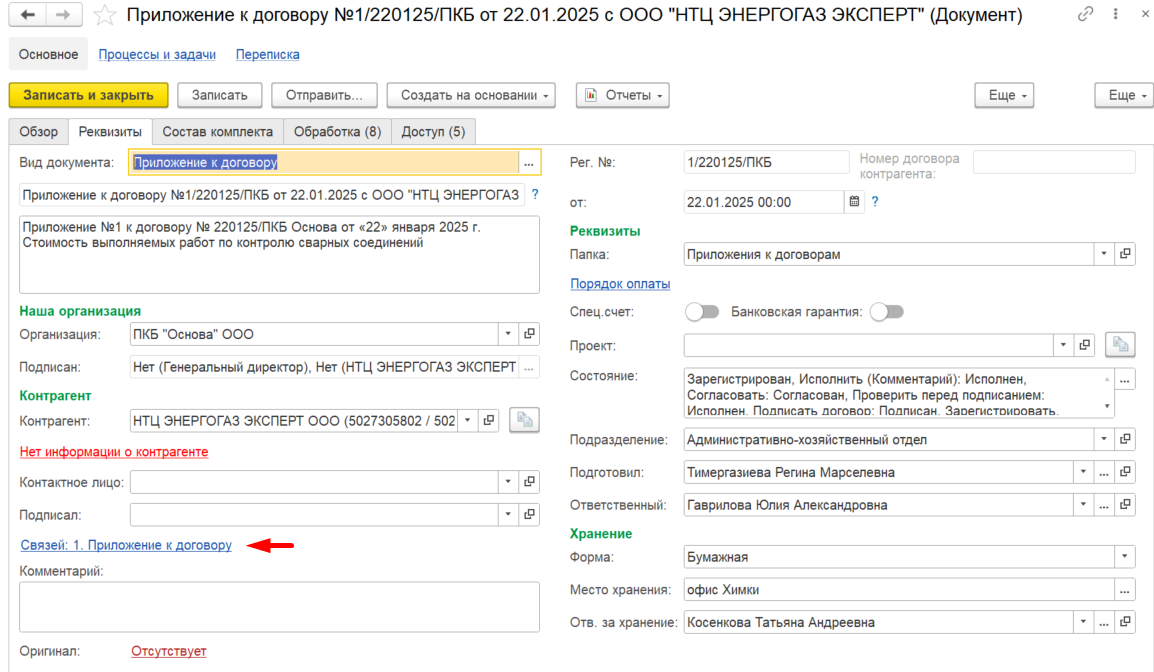Screen dimensions: 1154x672
Task: Toggle the Спец.счет switch
Action: tap(702, 312)
